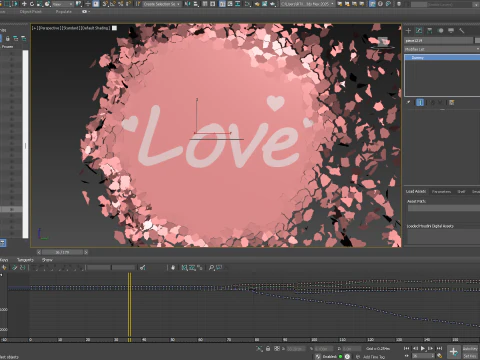
Task: Open the Shelf rollout tab
Action: coord(461,191)
